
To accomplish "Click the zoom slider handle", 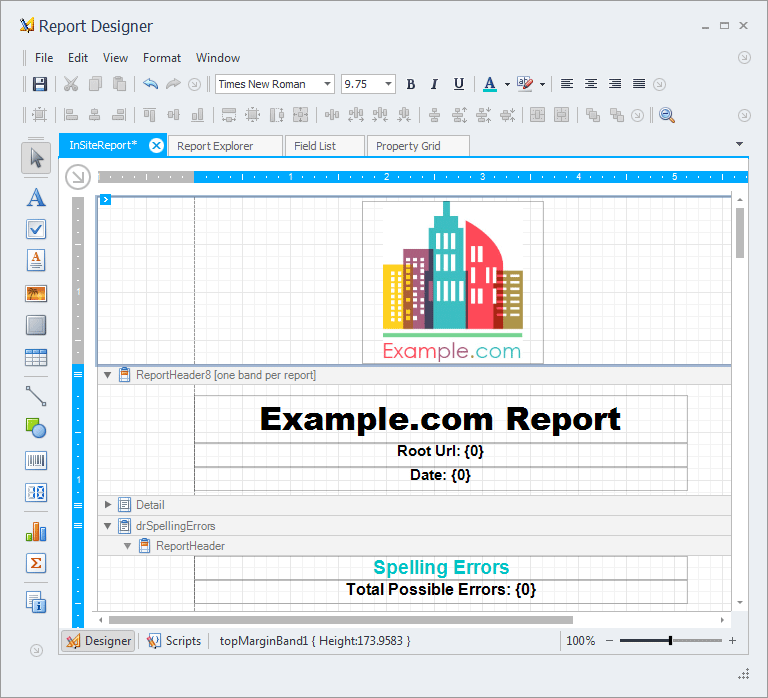I will (671, 641).
